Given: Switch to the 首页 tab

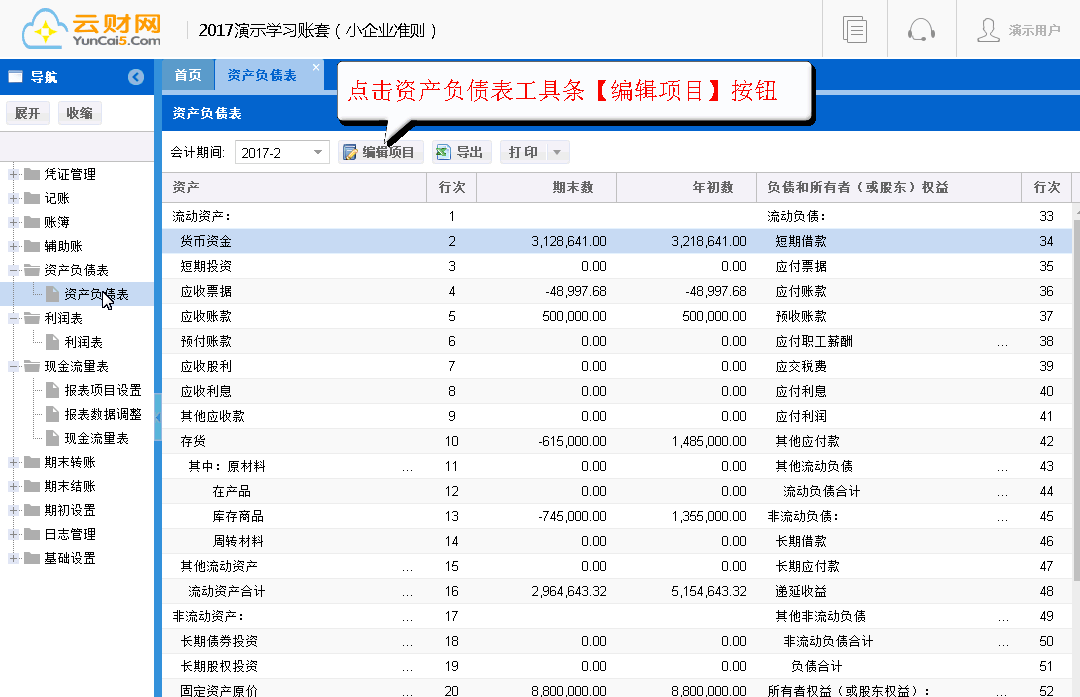Looking at the screenshot, I should pyautogui.click(x=188, y=75).
